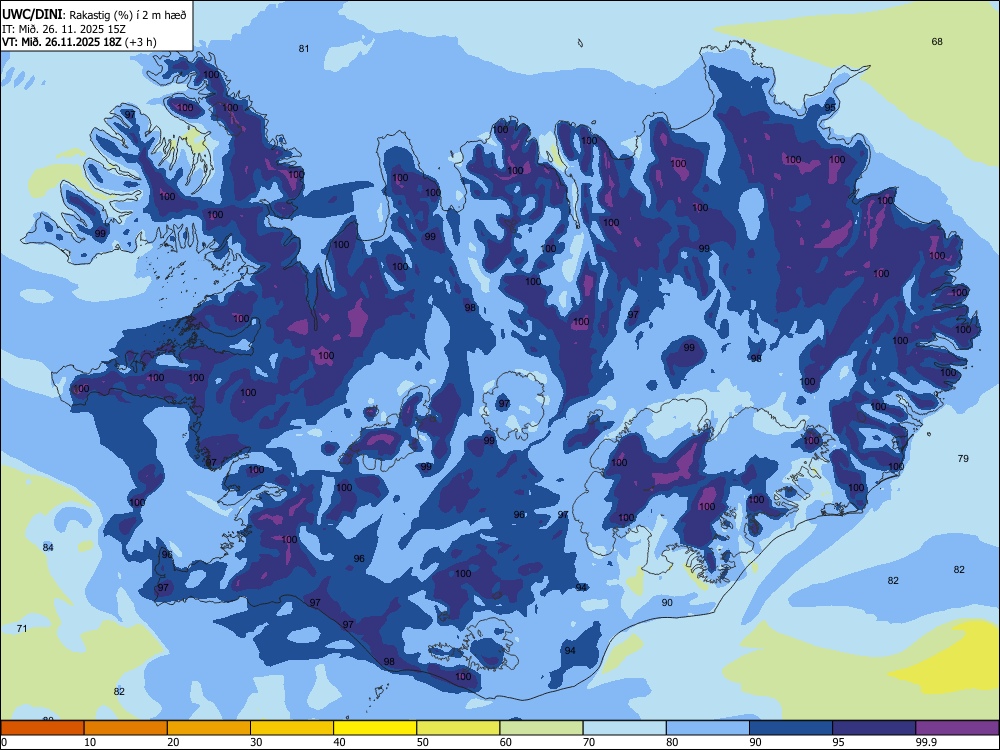Click the 'IT: Mið. 26. 11. 2025 15Z' line

(62, 29)
